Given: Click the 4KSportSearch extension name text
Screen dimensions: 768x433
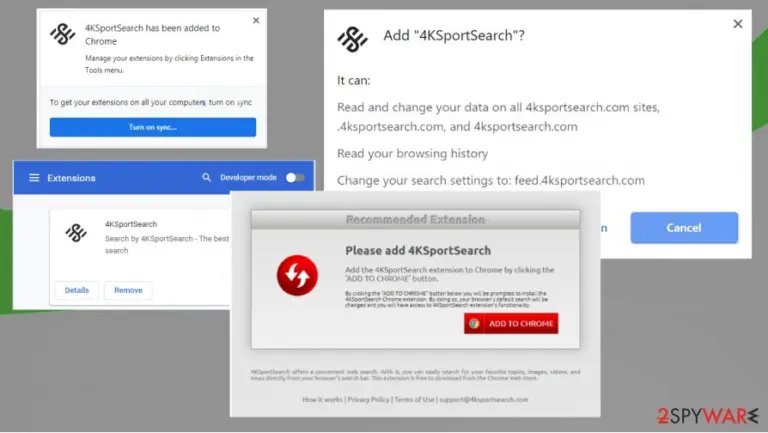Looking at the screenshot, I should click(131, 224).
